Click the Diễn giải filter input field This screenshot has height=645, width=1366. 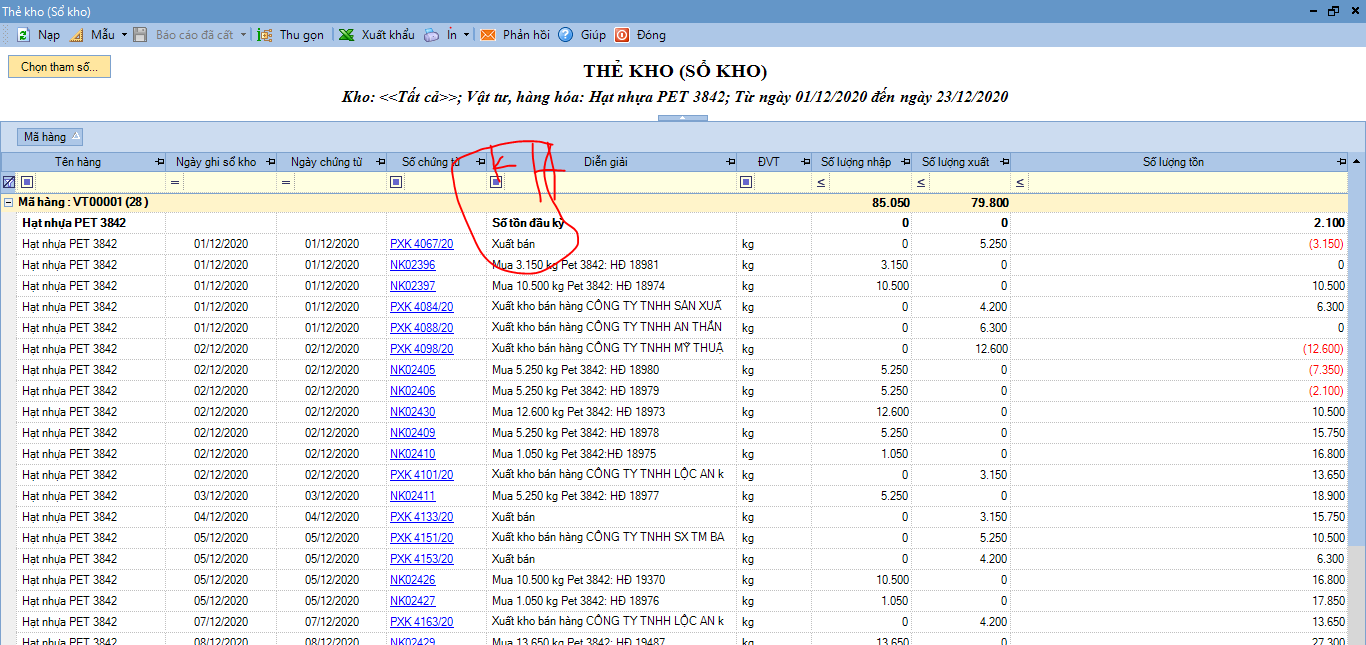pyautogui.click(x=620, y=182)
